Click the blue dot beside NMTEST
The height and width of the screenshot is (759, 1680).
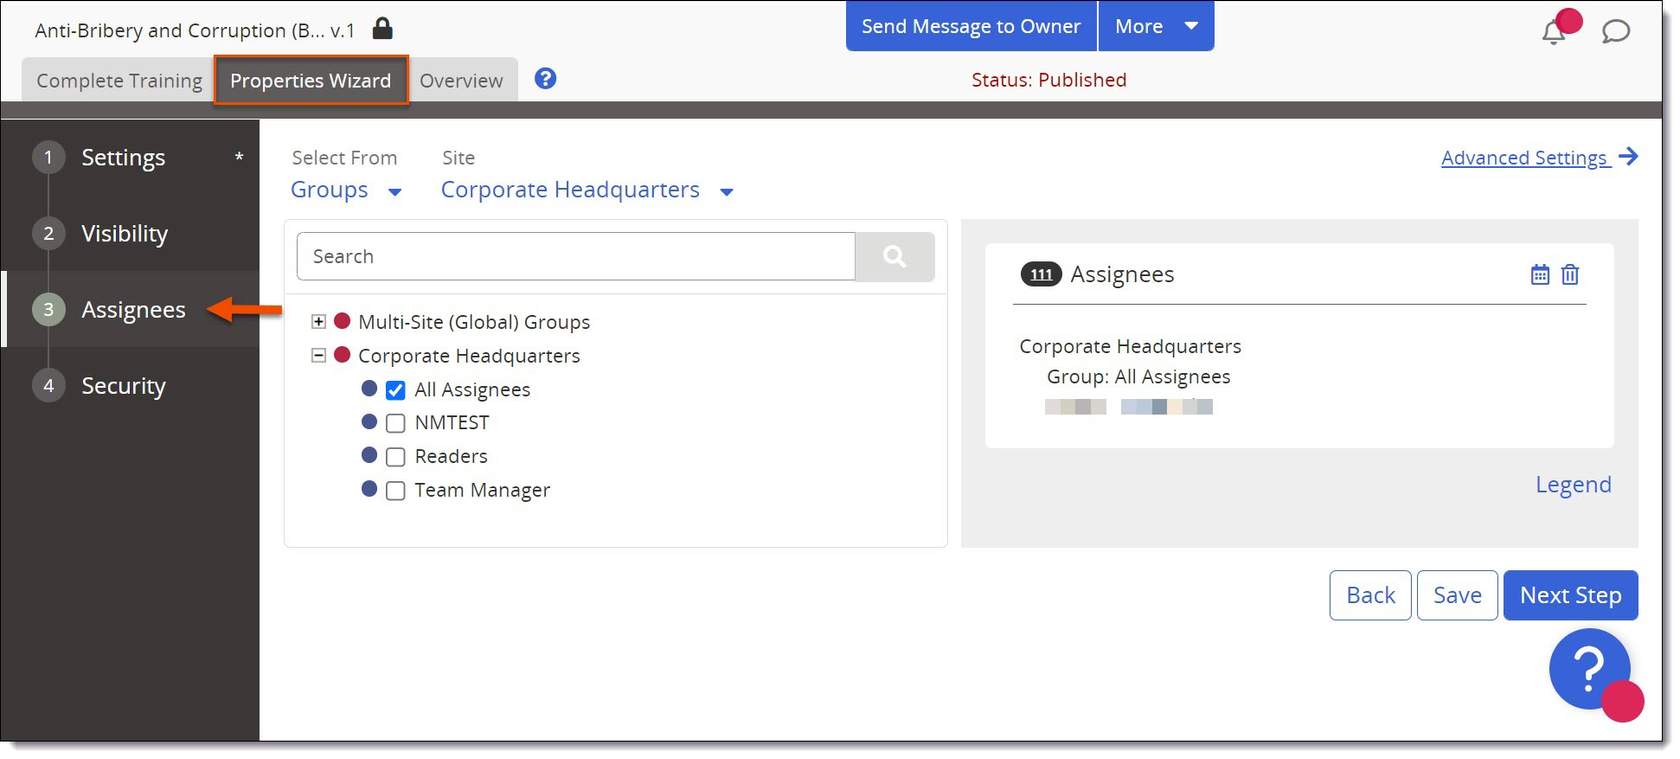tap(369, 422)
